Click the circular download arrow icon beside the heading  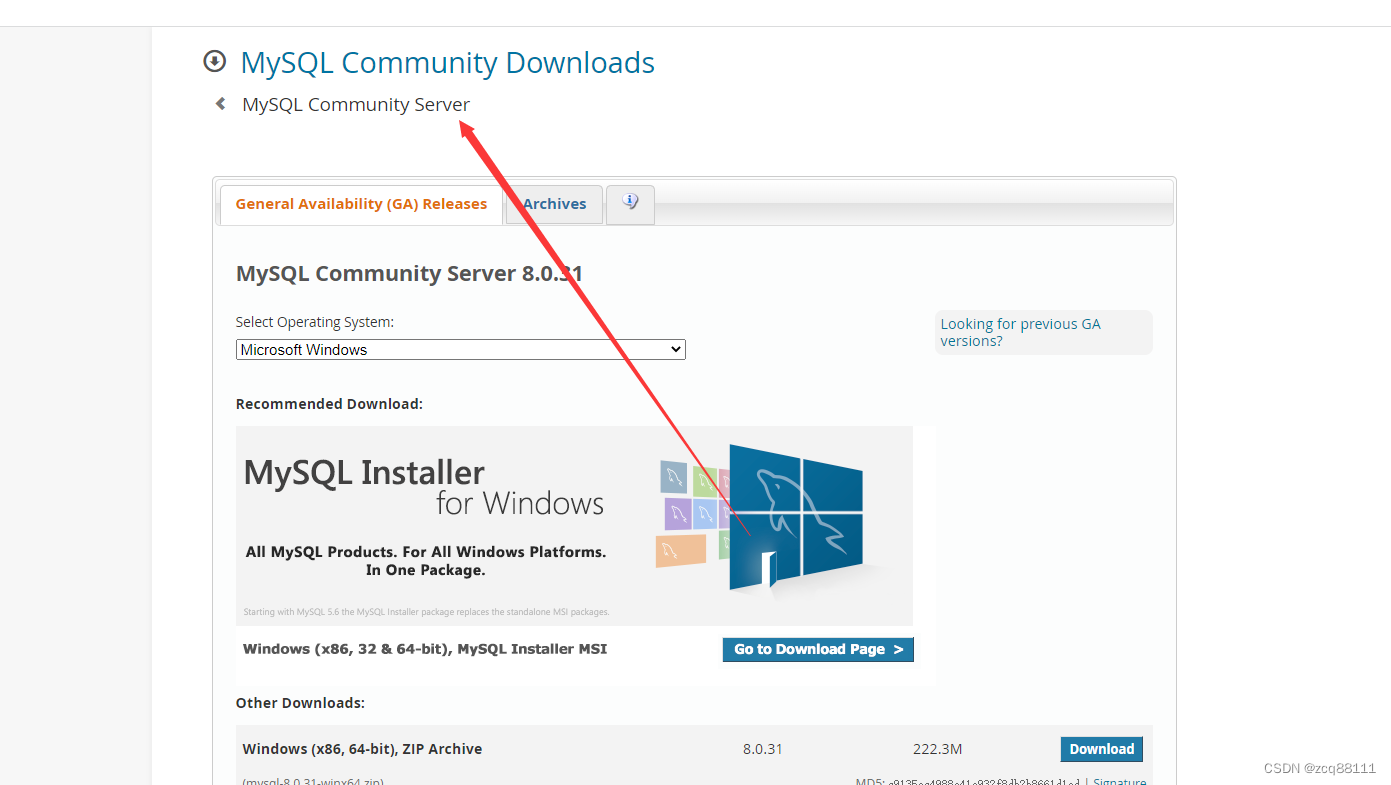coord(214,61)
